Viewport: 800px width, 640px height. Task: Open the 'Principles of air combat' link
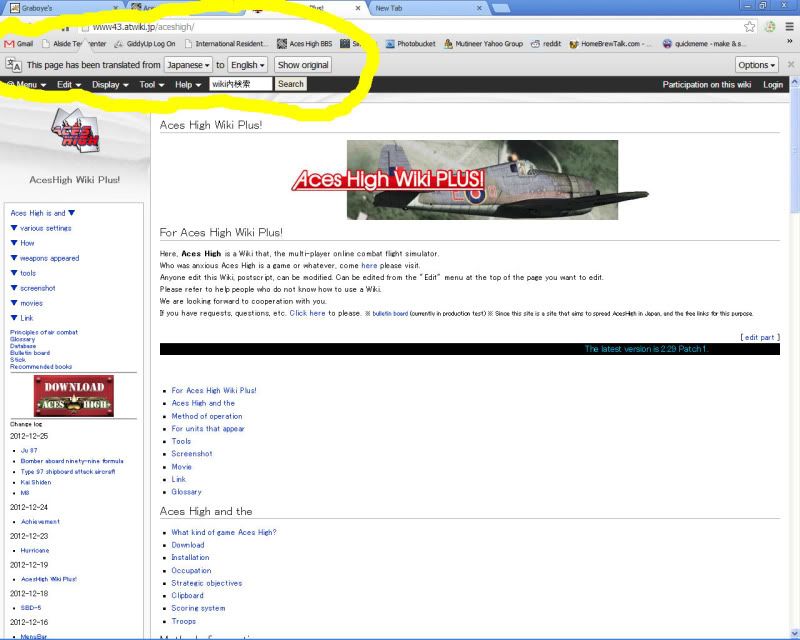pyautogui.click(x=44, y=332)
